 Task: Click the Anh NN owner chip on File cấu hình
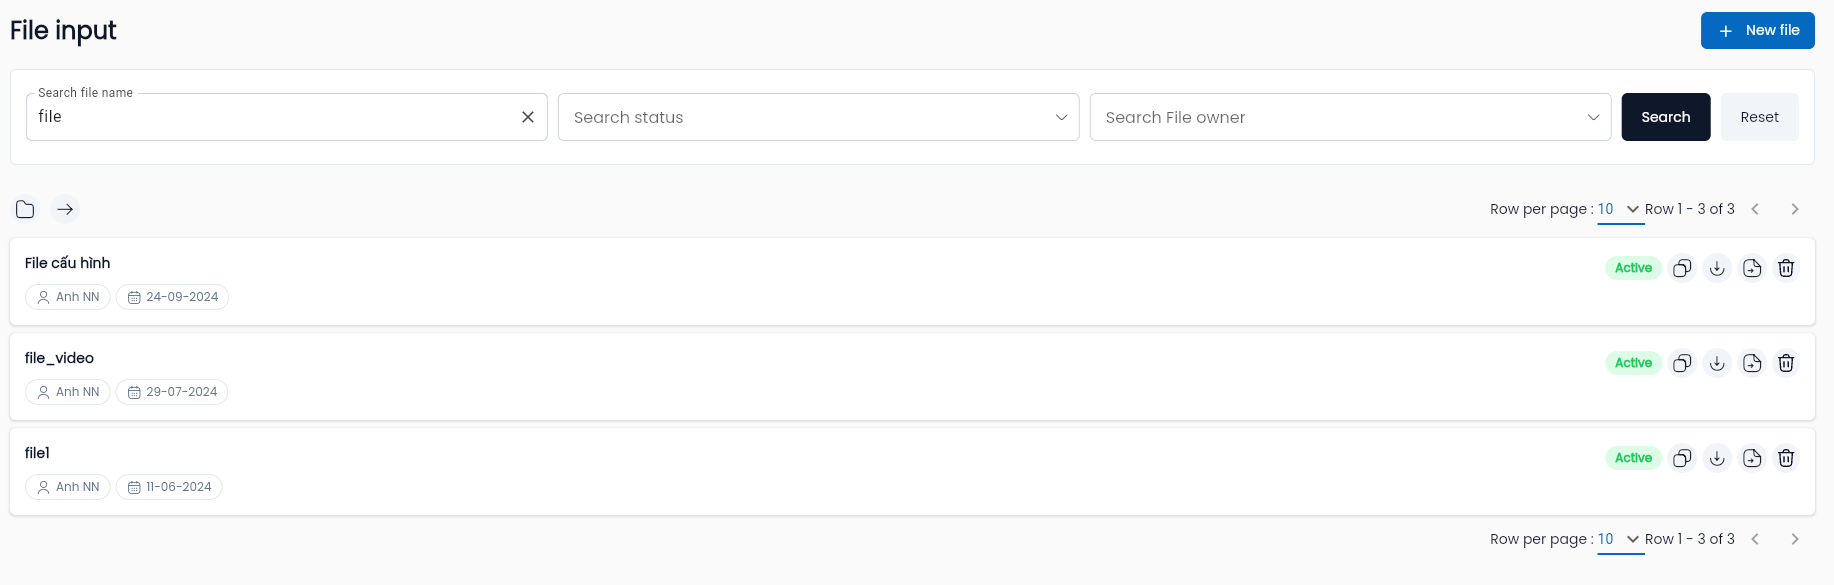click(68, 297)
